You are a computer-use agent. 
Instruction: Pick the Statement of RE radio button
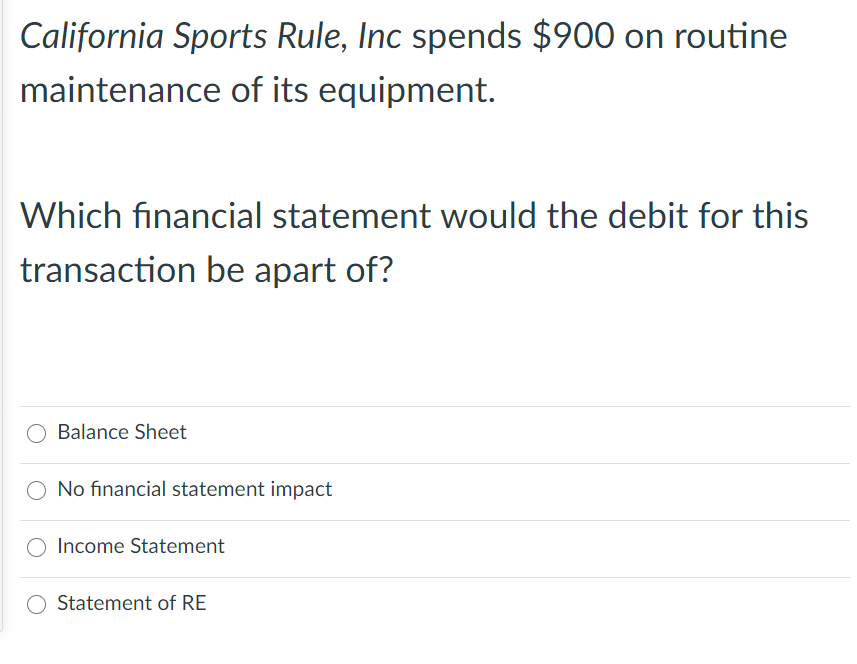(x=37, y=604)
